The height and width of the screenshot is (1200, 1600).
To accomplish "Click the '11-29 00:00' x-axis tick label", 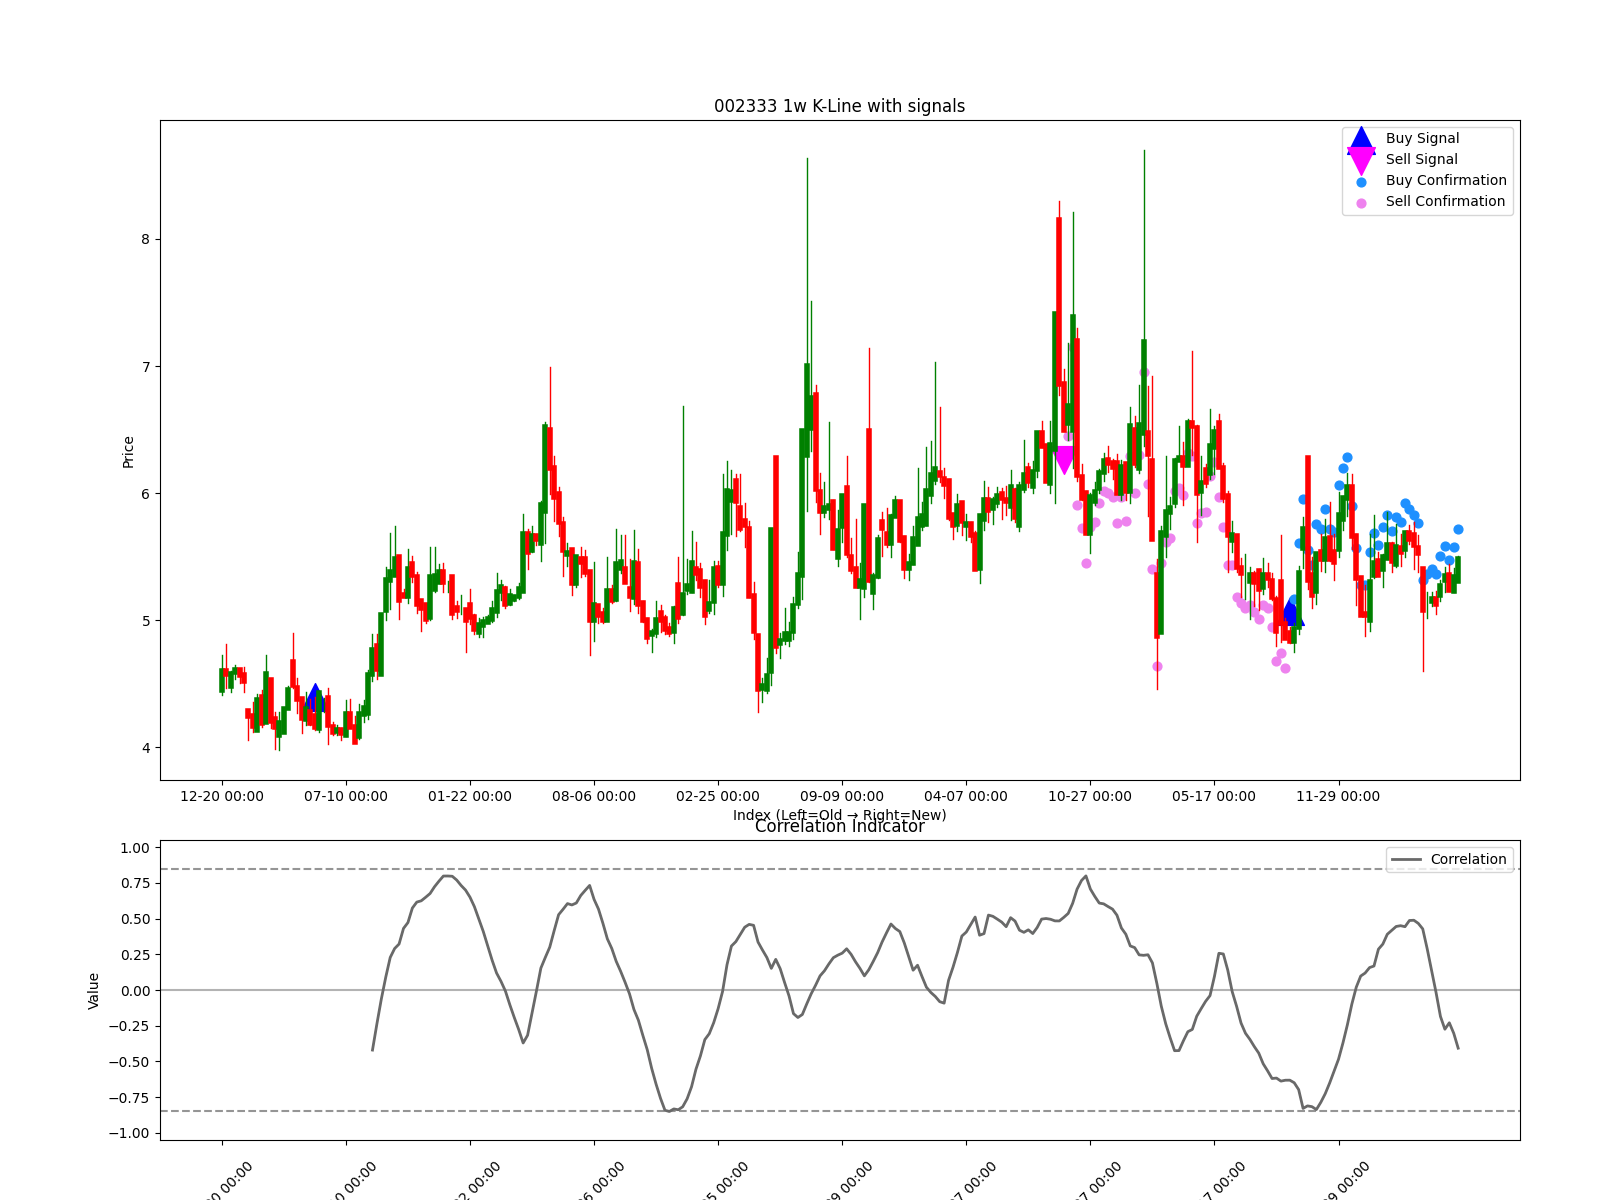I will (x=1338, y=796).
